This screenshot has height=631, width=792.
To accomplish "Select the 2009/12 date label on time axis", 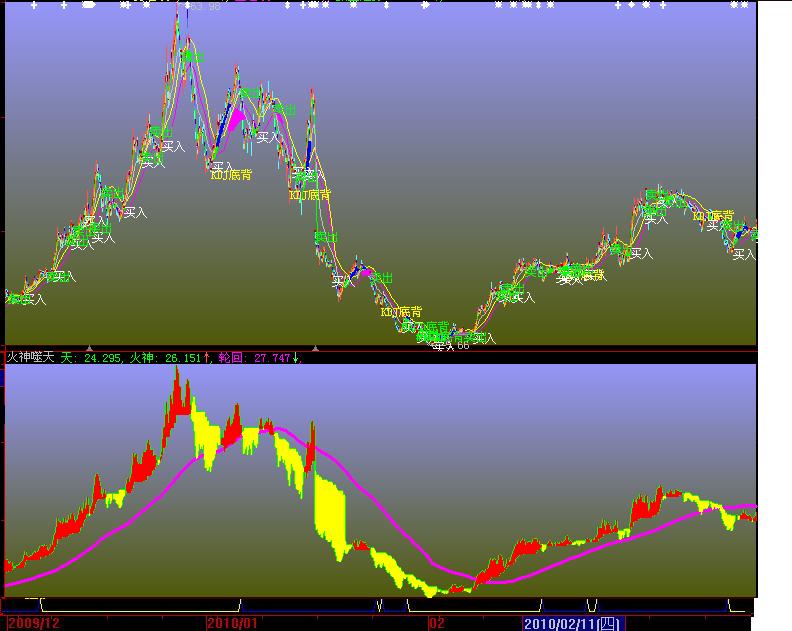I will click(x=34, y=623).
